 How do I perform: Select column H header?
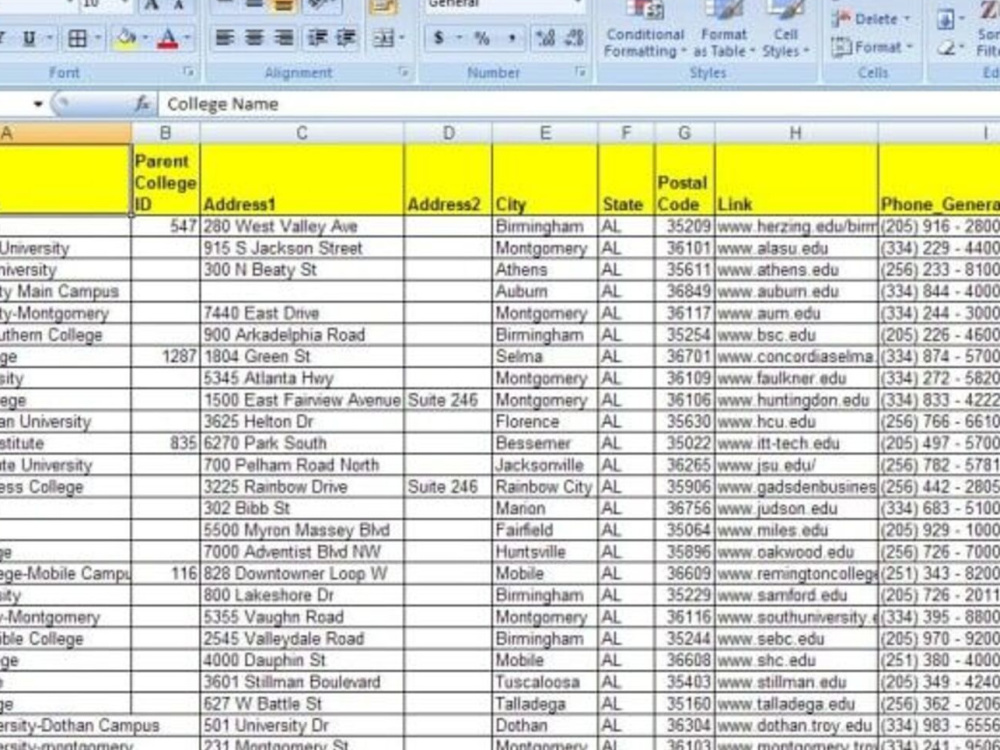[x=796, y=133]
